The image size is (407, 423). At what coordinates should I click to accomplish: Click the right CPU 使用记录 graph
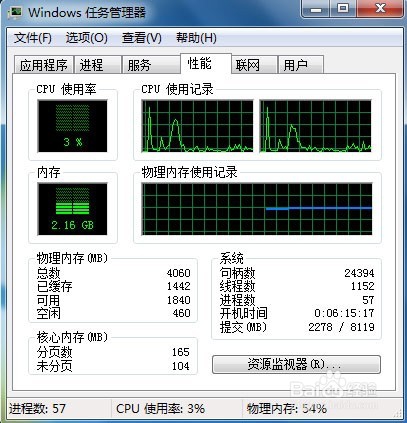pos(315,126)
